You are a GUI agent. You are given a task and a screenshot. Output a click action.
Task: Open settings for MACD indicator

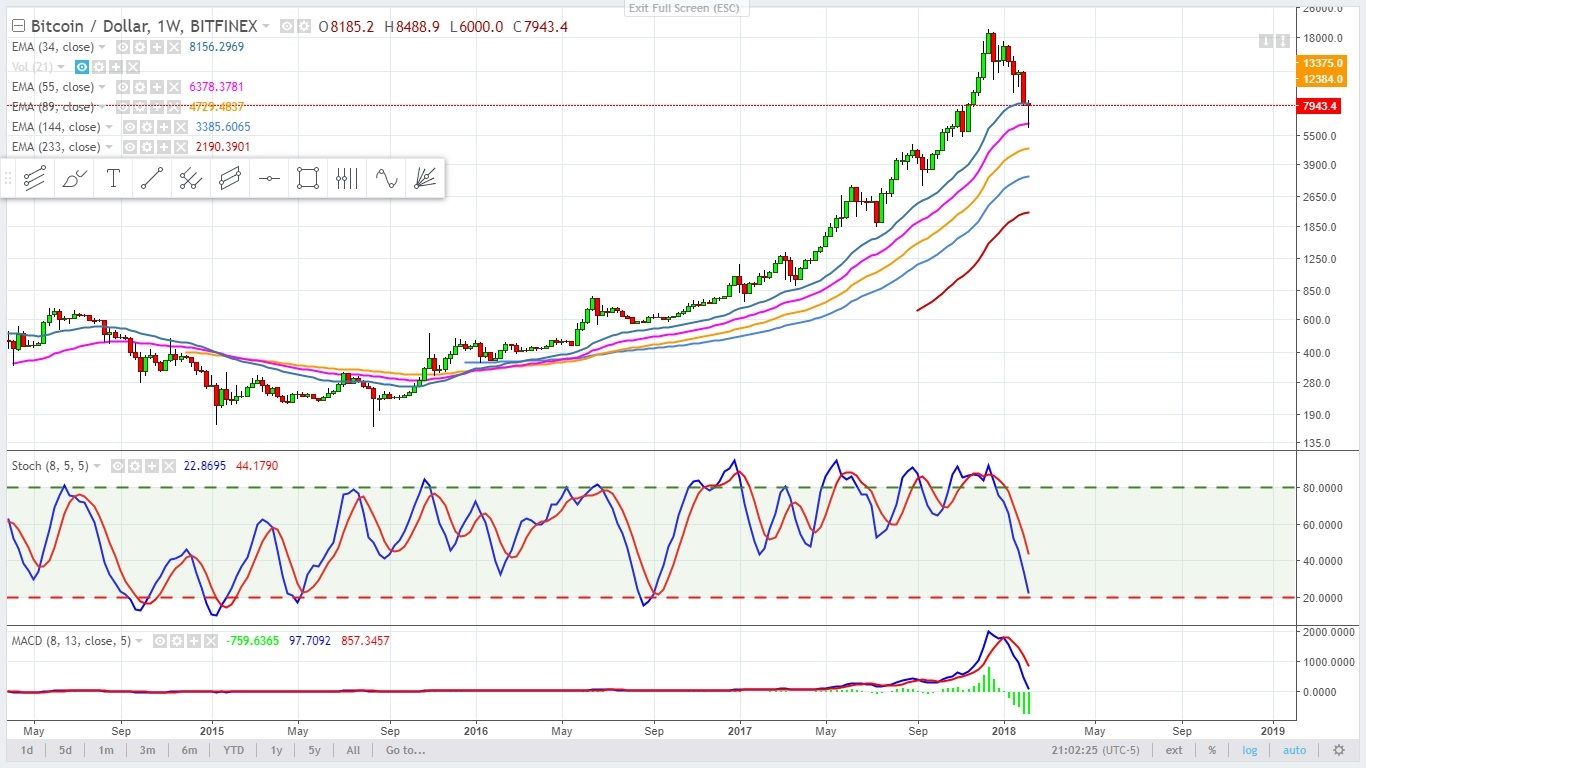pyautogui.click(x=177, y=641)
